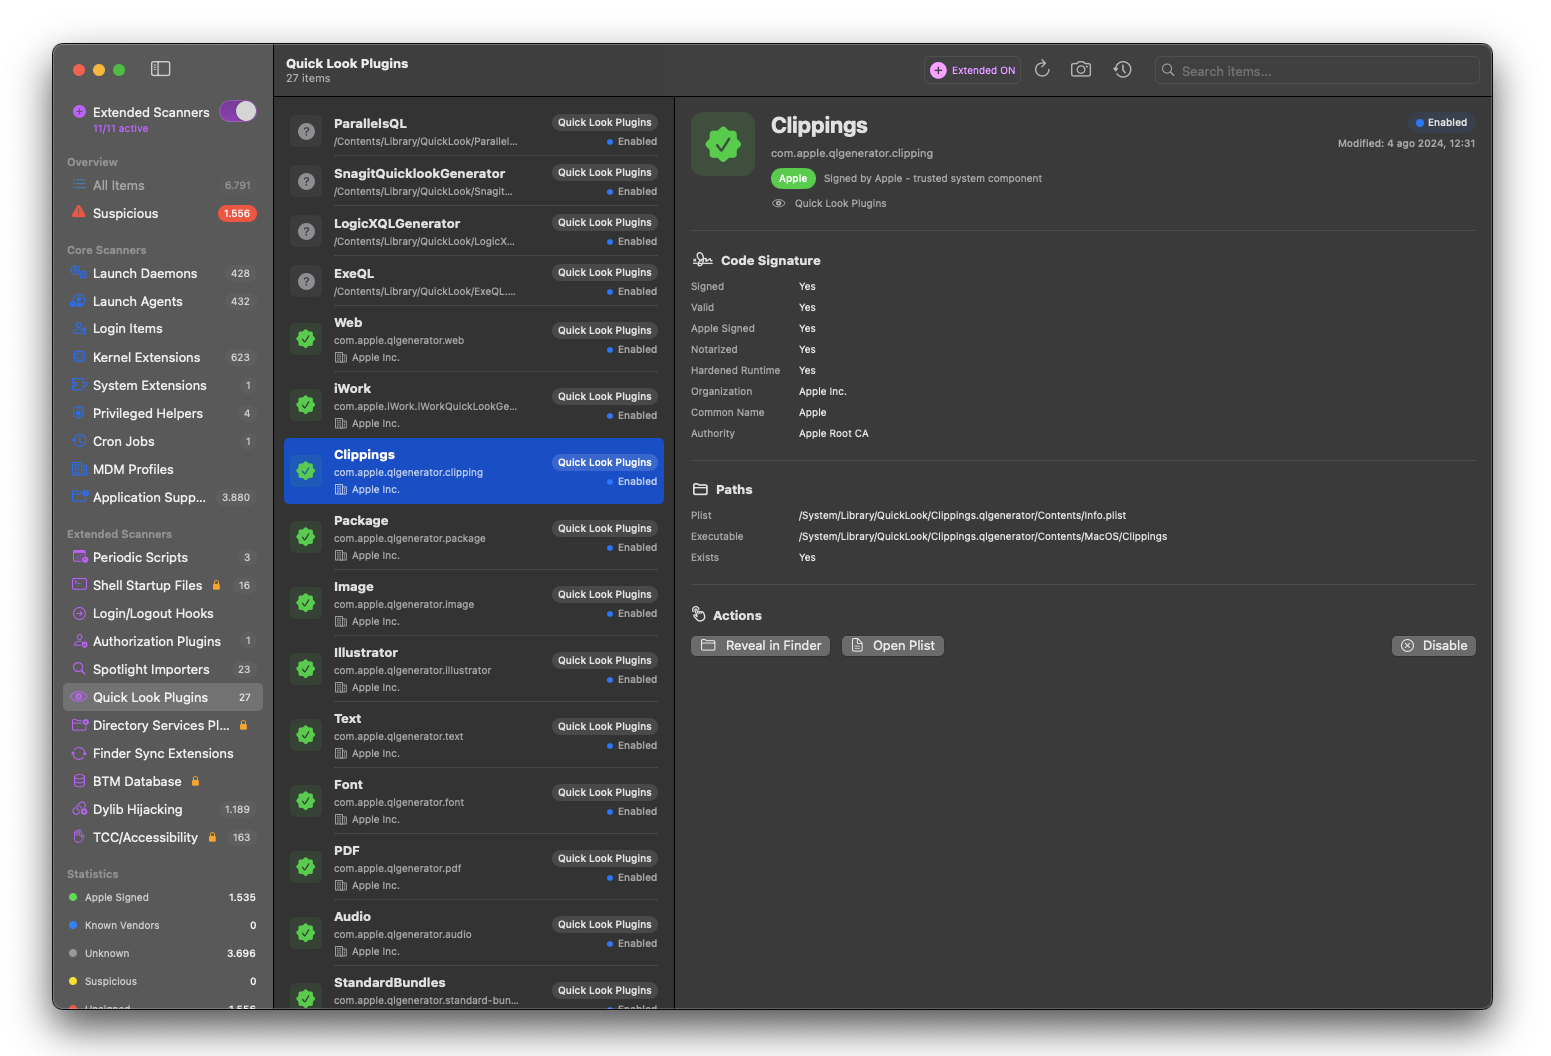Click the Suspicious statistic row with yellow dot
This screenshot has width=1551, height=1056.
pyautogui.click(x=163, y=981)
